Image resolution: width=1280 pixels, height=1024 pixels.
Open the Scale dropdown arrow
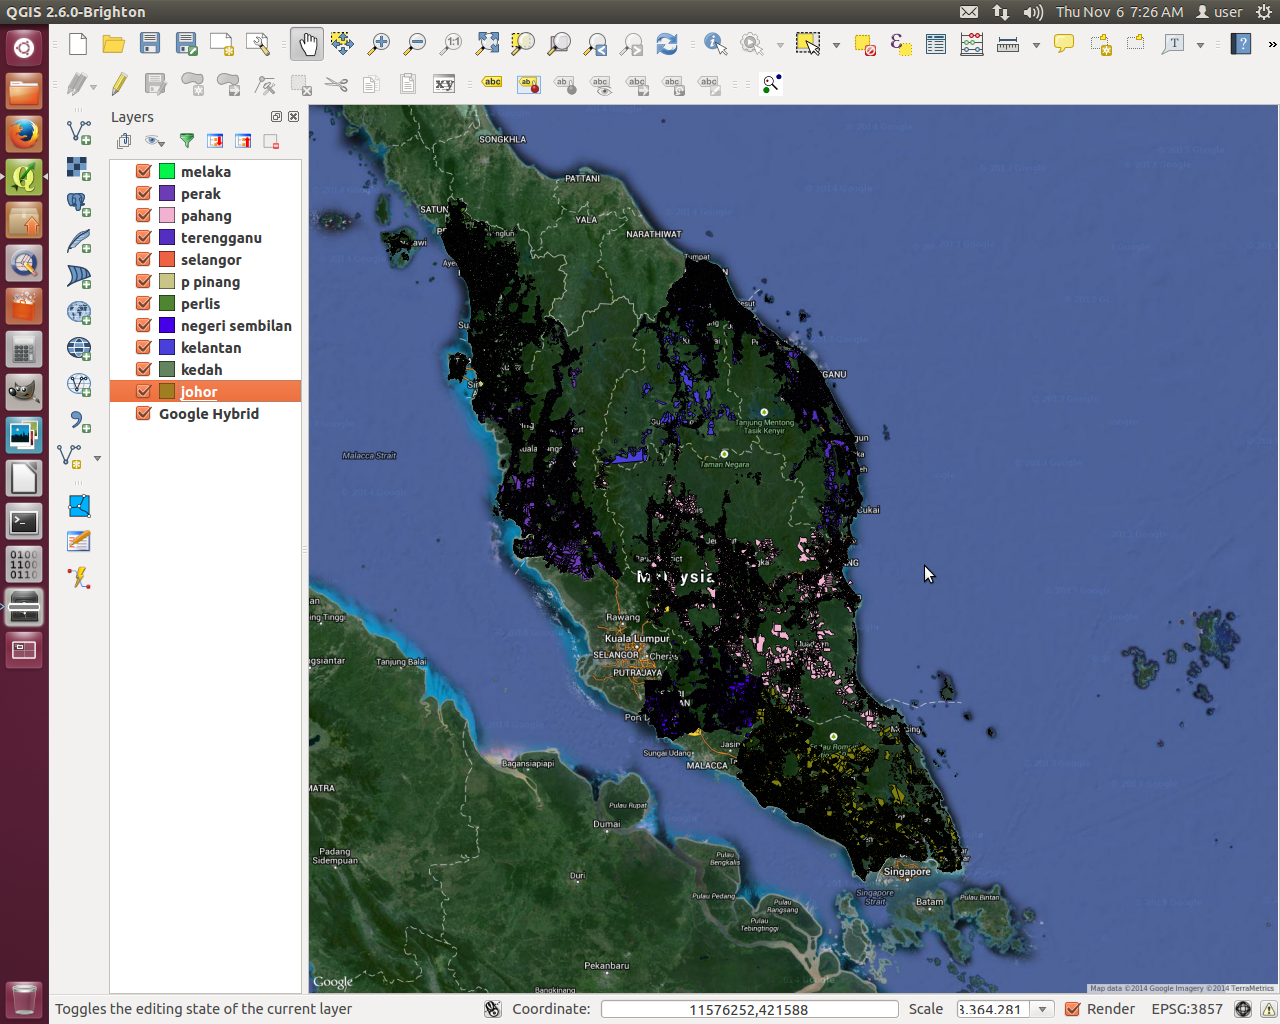click(x=1043, y=1009)
